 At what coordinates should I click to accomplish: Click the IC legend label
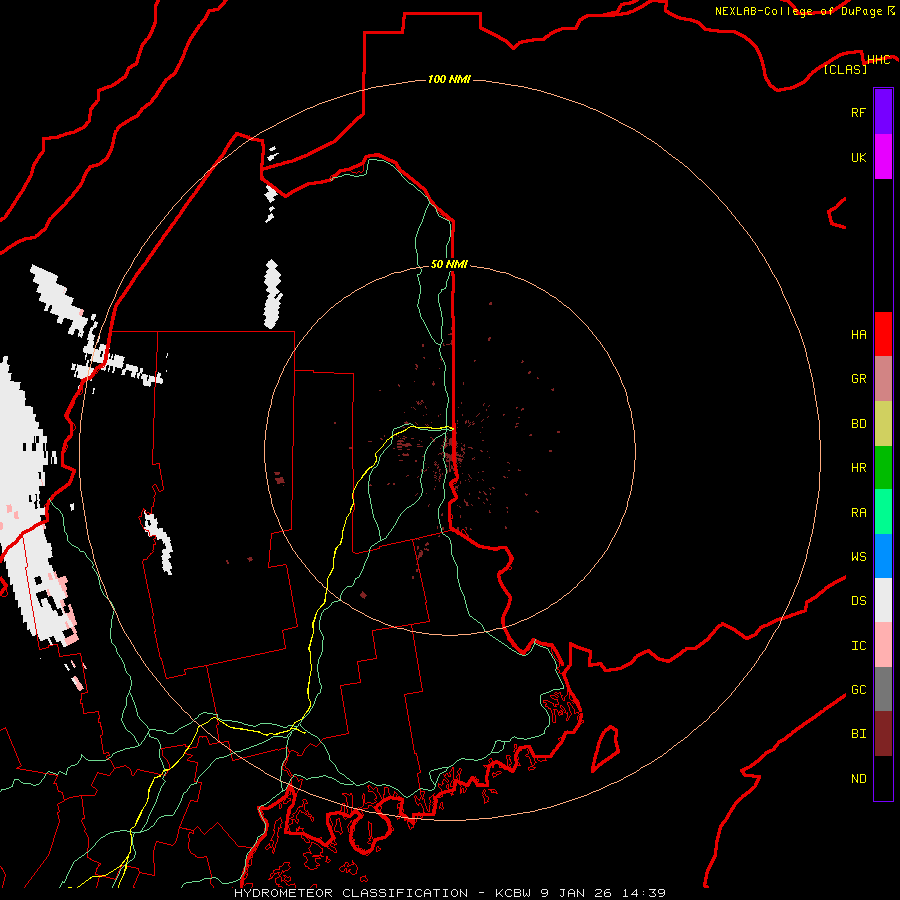[x=858, y=646]
